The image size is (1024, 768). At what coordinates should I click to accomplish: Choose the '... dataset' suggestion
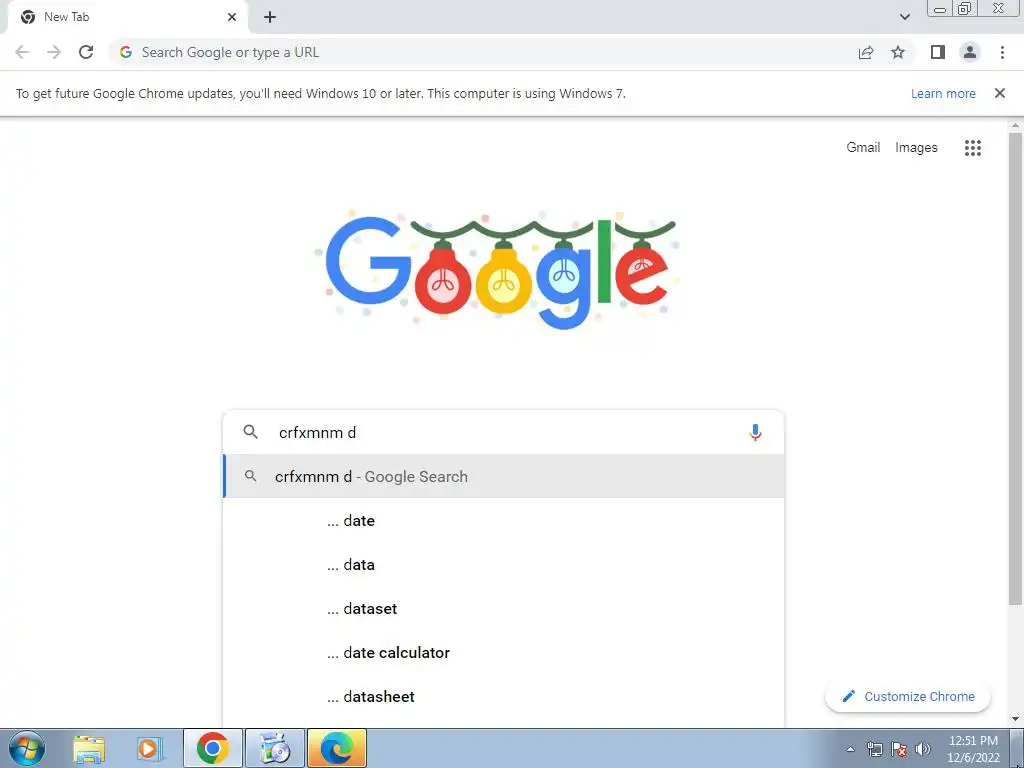[x=504, y=609]
